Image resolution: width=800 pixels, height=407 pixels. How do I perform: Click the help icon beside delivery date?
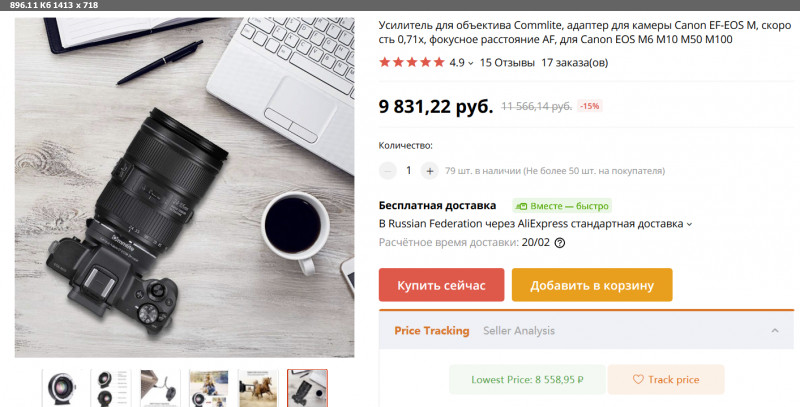click(560, 242)
